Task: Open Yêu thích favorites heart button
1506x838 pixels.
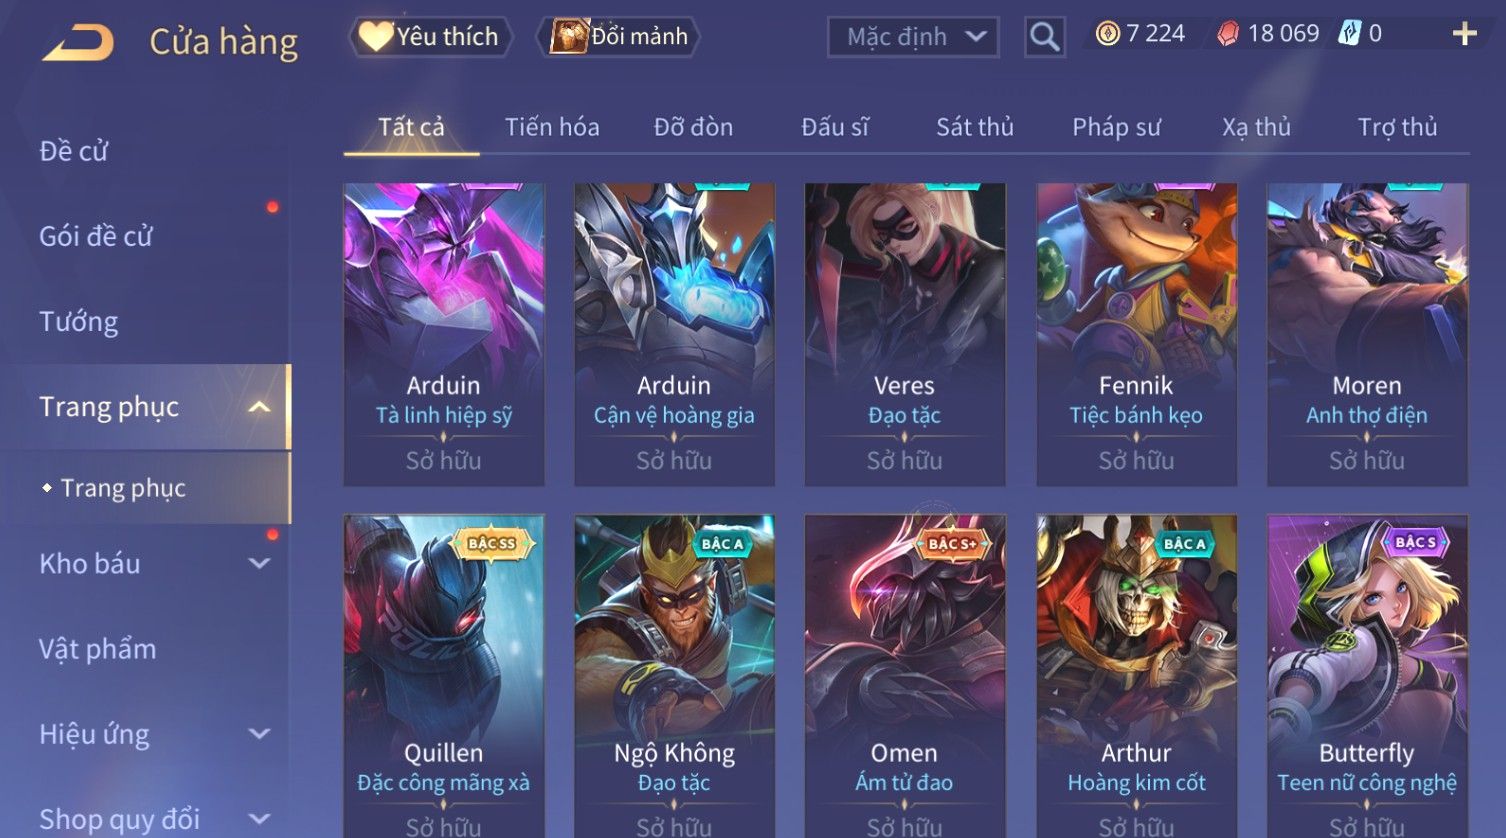Action: tap(430, 37)
